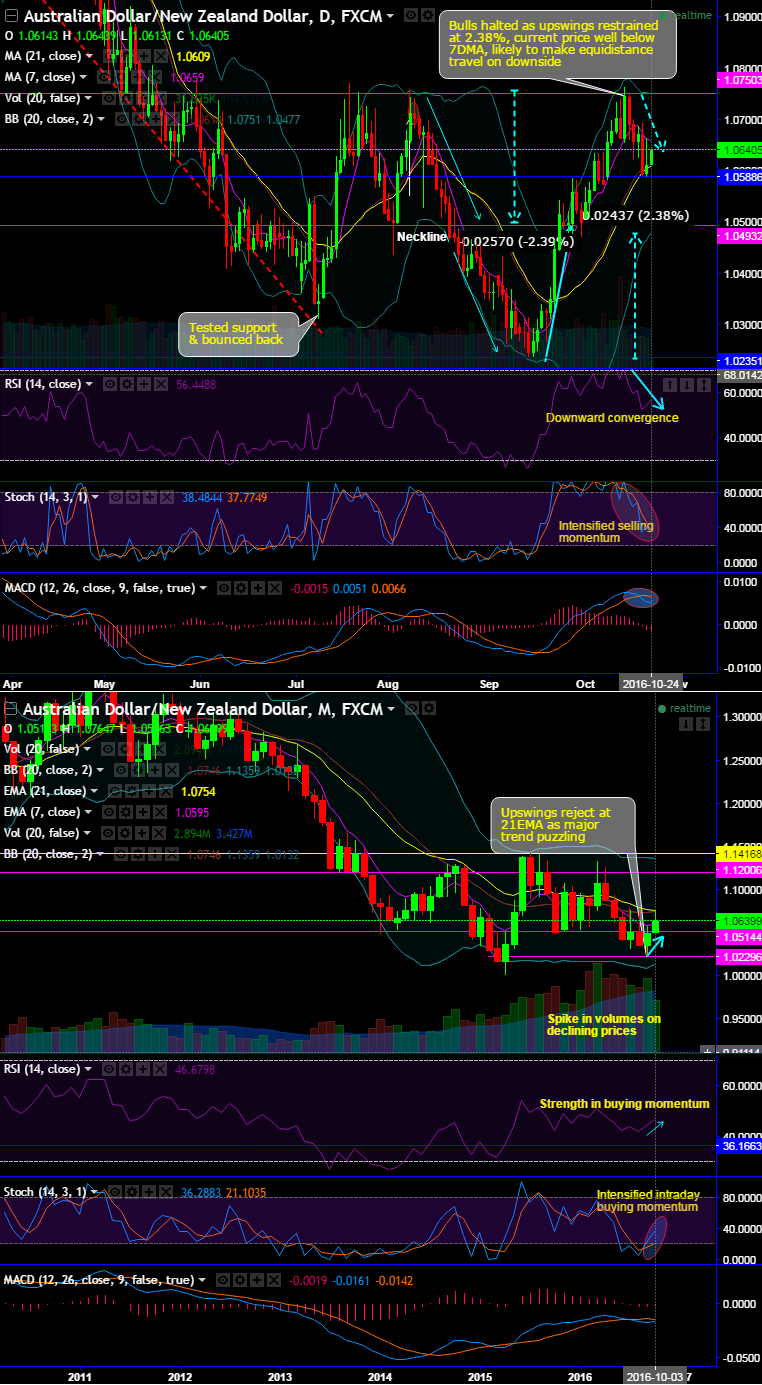Viewport: 762px width, 1385px height.
Task: Expand dropdown arrow of daily RSI (14, close)
Action: point(89,384)
